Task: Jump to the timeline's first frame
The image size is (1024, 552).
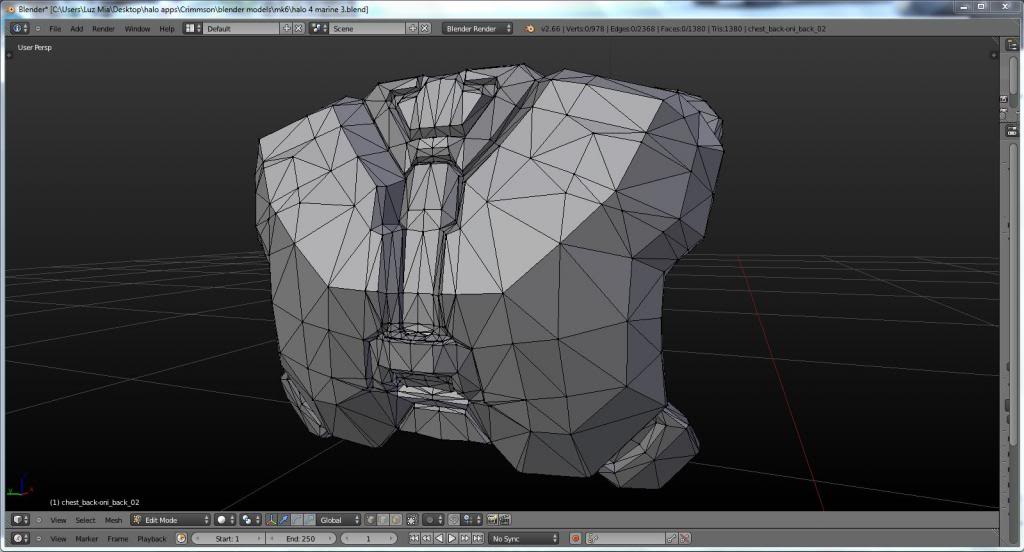Action: click(x=415, y=539)
